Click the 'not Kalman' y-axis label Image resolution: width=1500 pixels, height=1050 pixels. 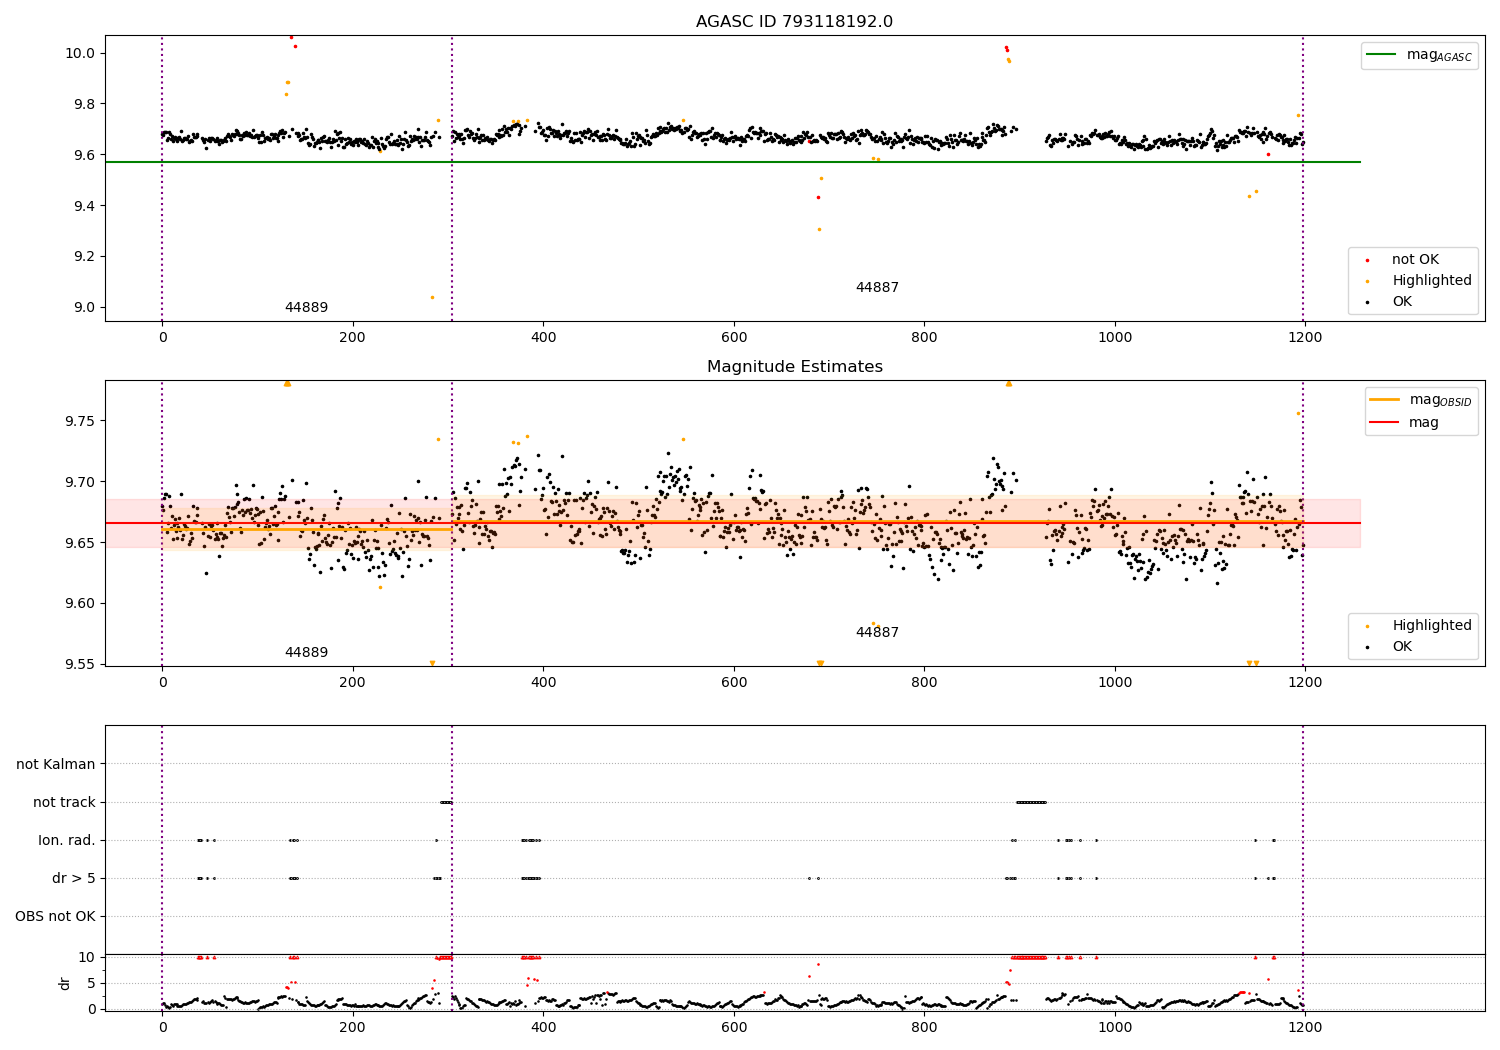[56, 764]
